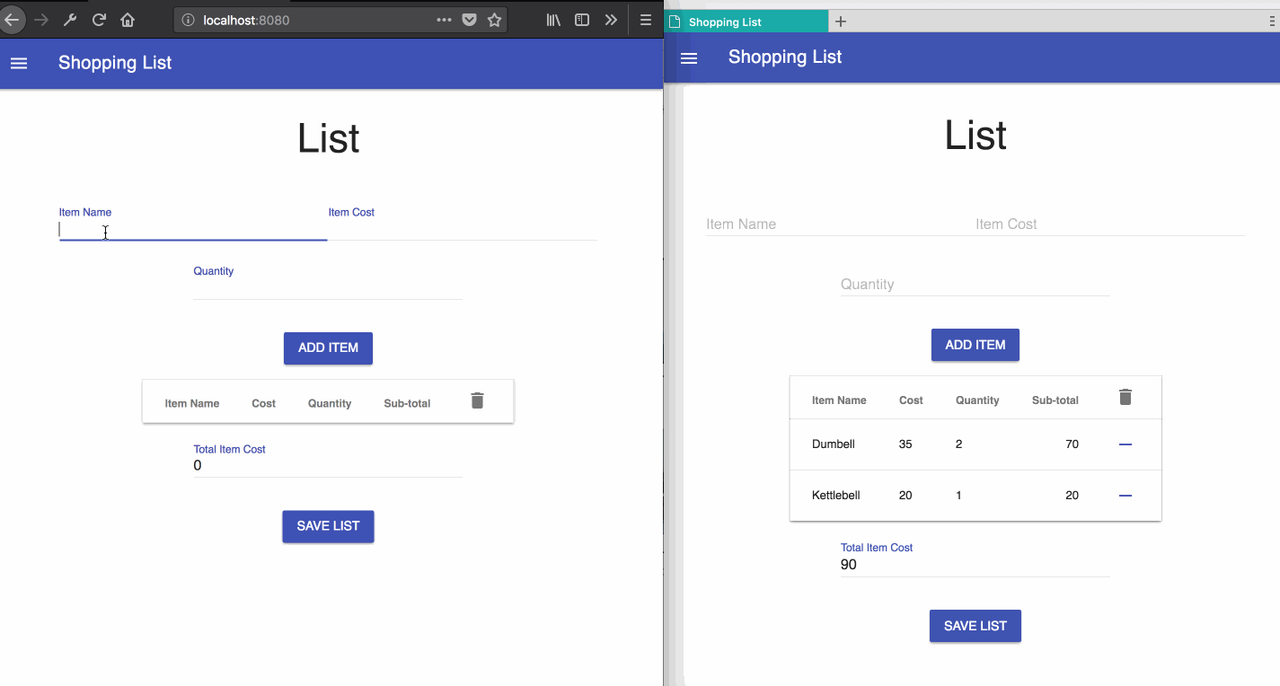Open new tab in right browser
Image resolution: width=1280 pixels, height=686 pixels.
point(841,21)
